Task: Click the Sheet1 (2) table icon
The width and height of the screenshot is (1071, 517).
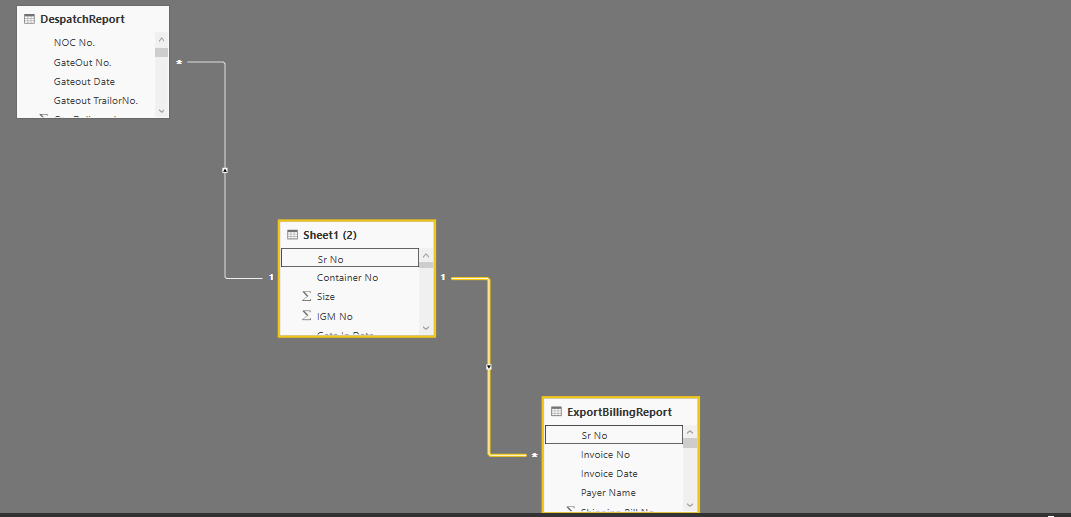Action: [x=292, y=235]
